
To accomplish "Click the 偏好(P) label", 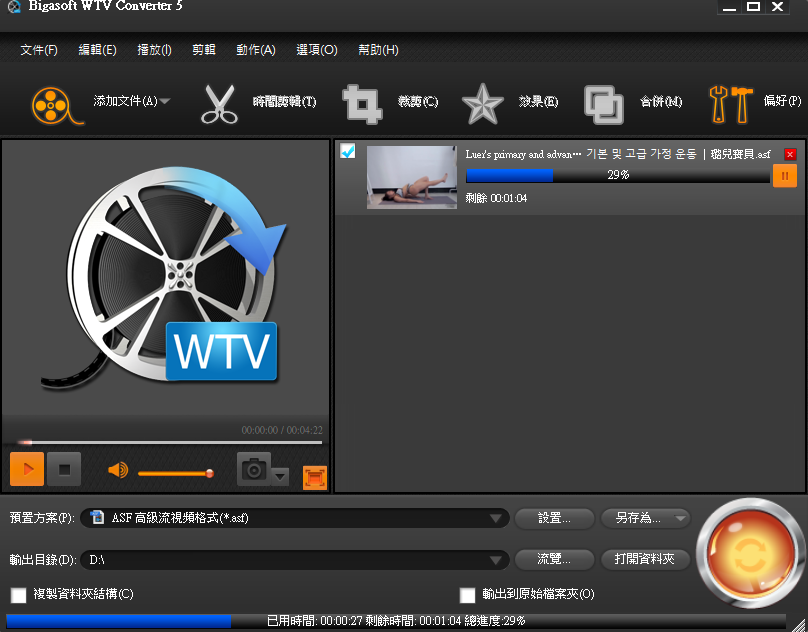I will point(782,101).
